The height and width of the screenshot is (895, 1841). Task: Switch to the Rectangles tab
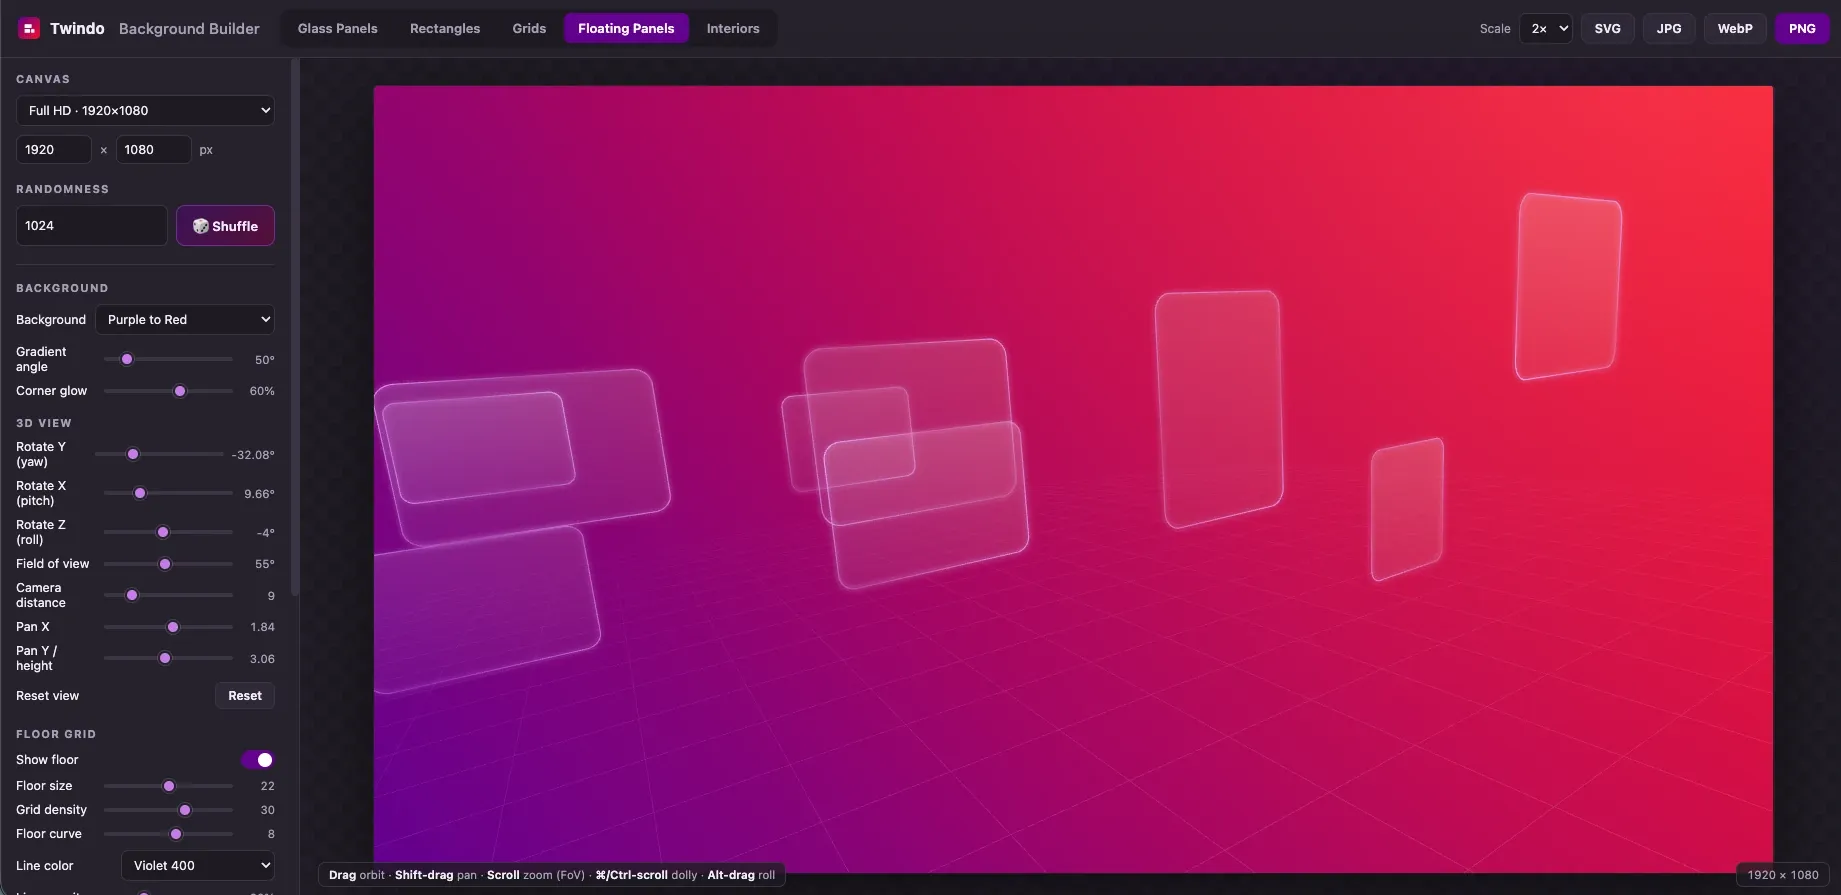pyautogui.click(x=445, y=28)
